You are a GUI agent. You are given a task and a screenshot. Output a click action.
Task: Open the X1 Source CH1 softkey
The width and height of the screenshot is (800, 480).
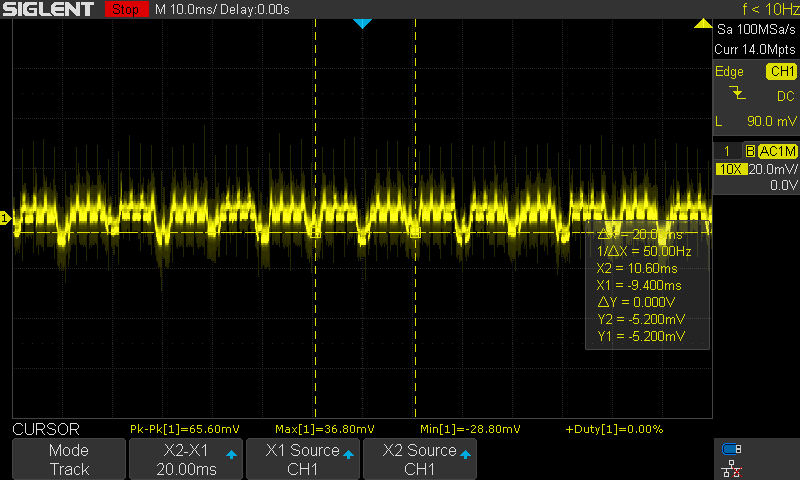click(303, 459)
